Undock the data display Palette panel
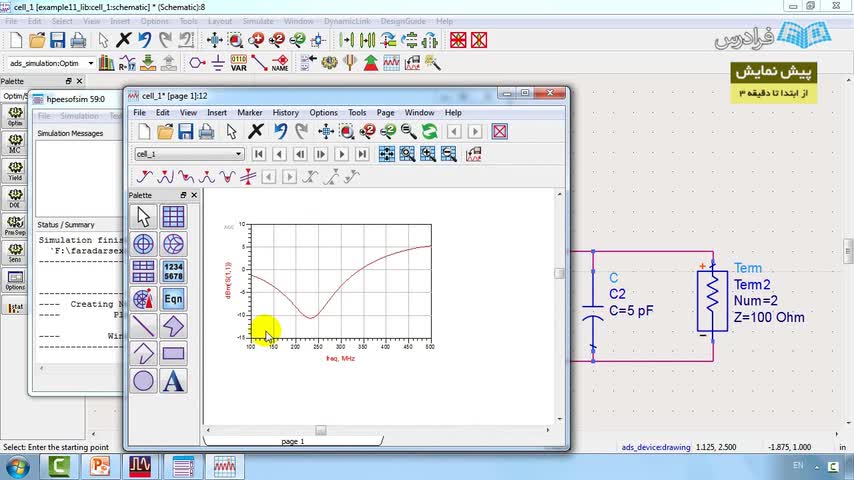This screenshot has width=854, height=480. (x=183, y=195)
